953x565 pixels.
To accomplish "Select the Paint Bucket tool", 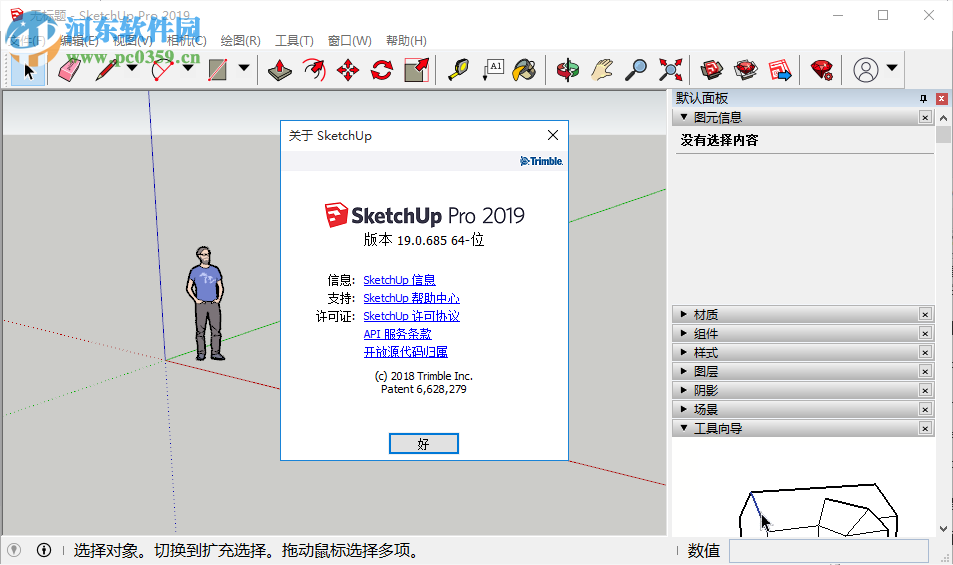I will [x=525, y=70].
